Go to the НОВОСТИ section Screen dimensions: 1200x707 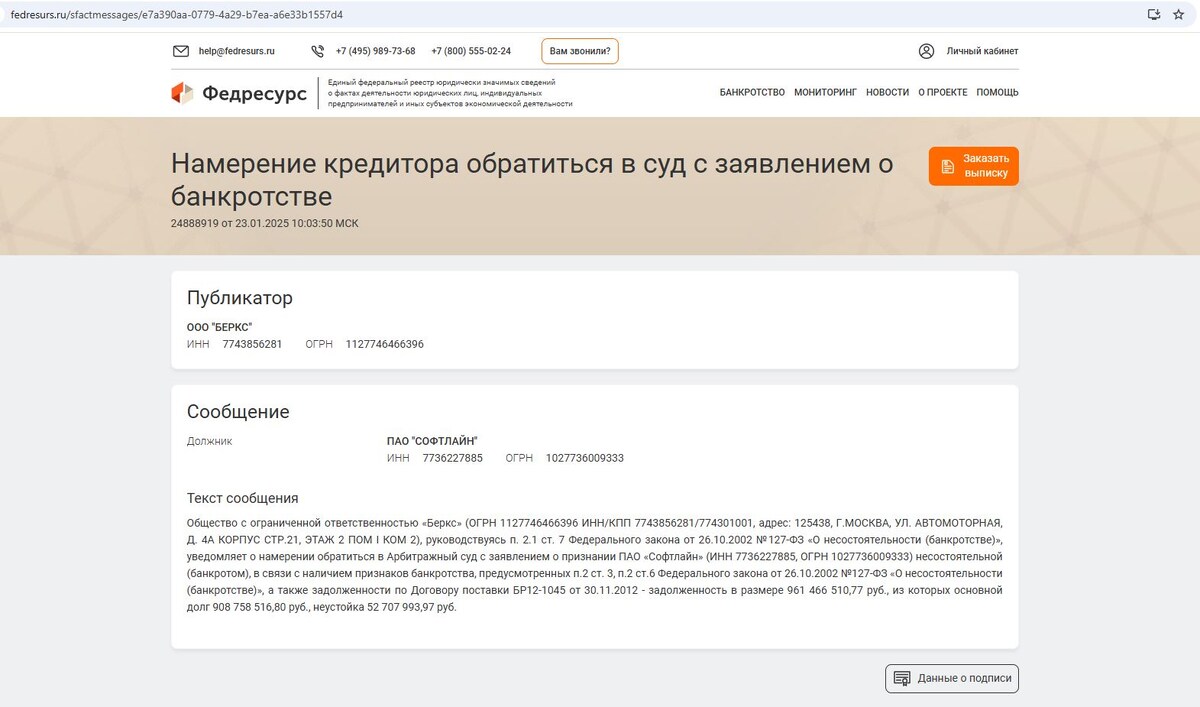(888, 92)
